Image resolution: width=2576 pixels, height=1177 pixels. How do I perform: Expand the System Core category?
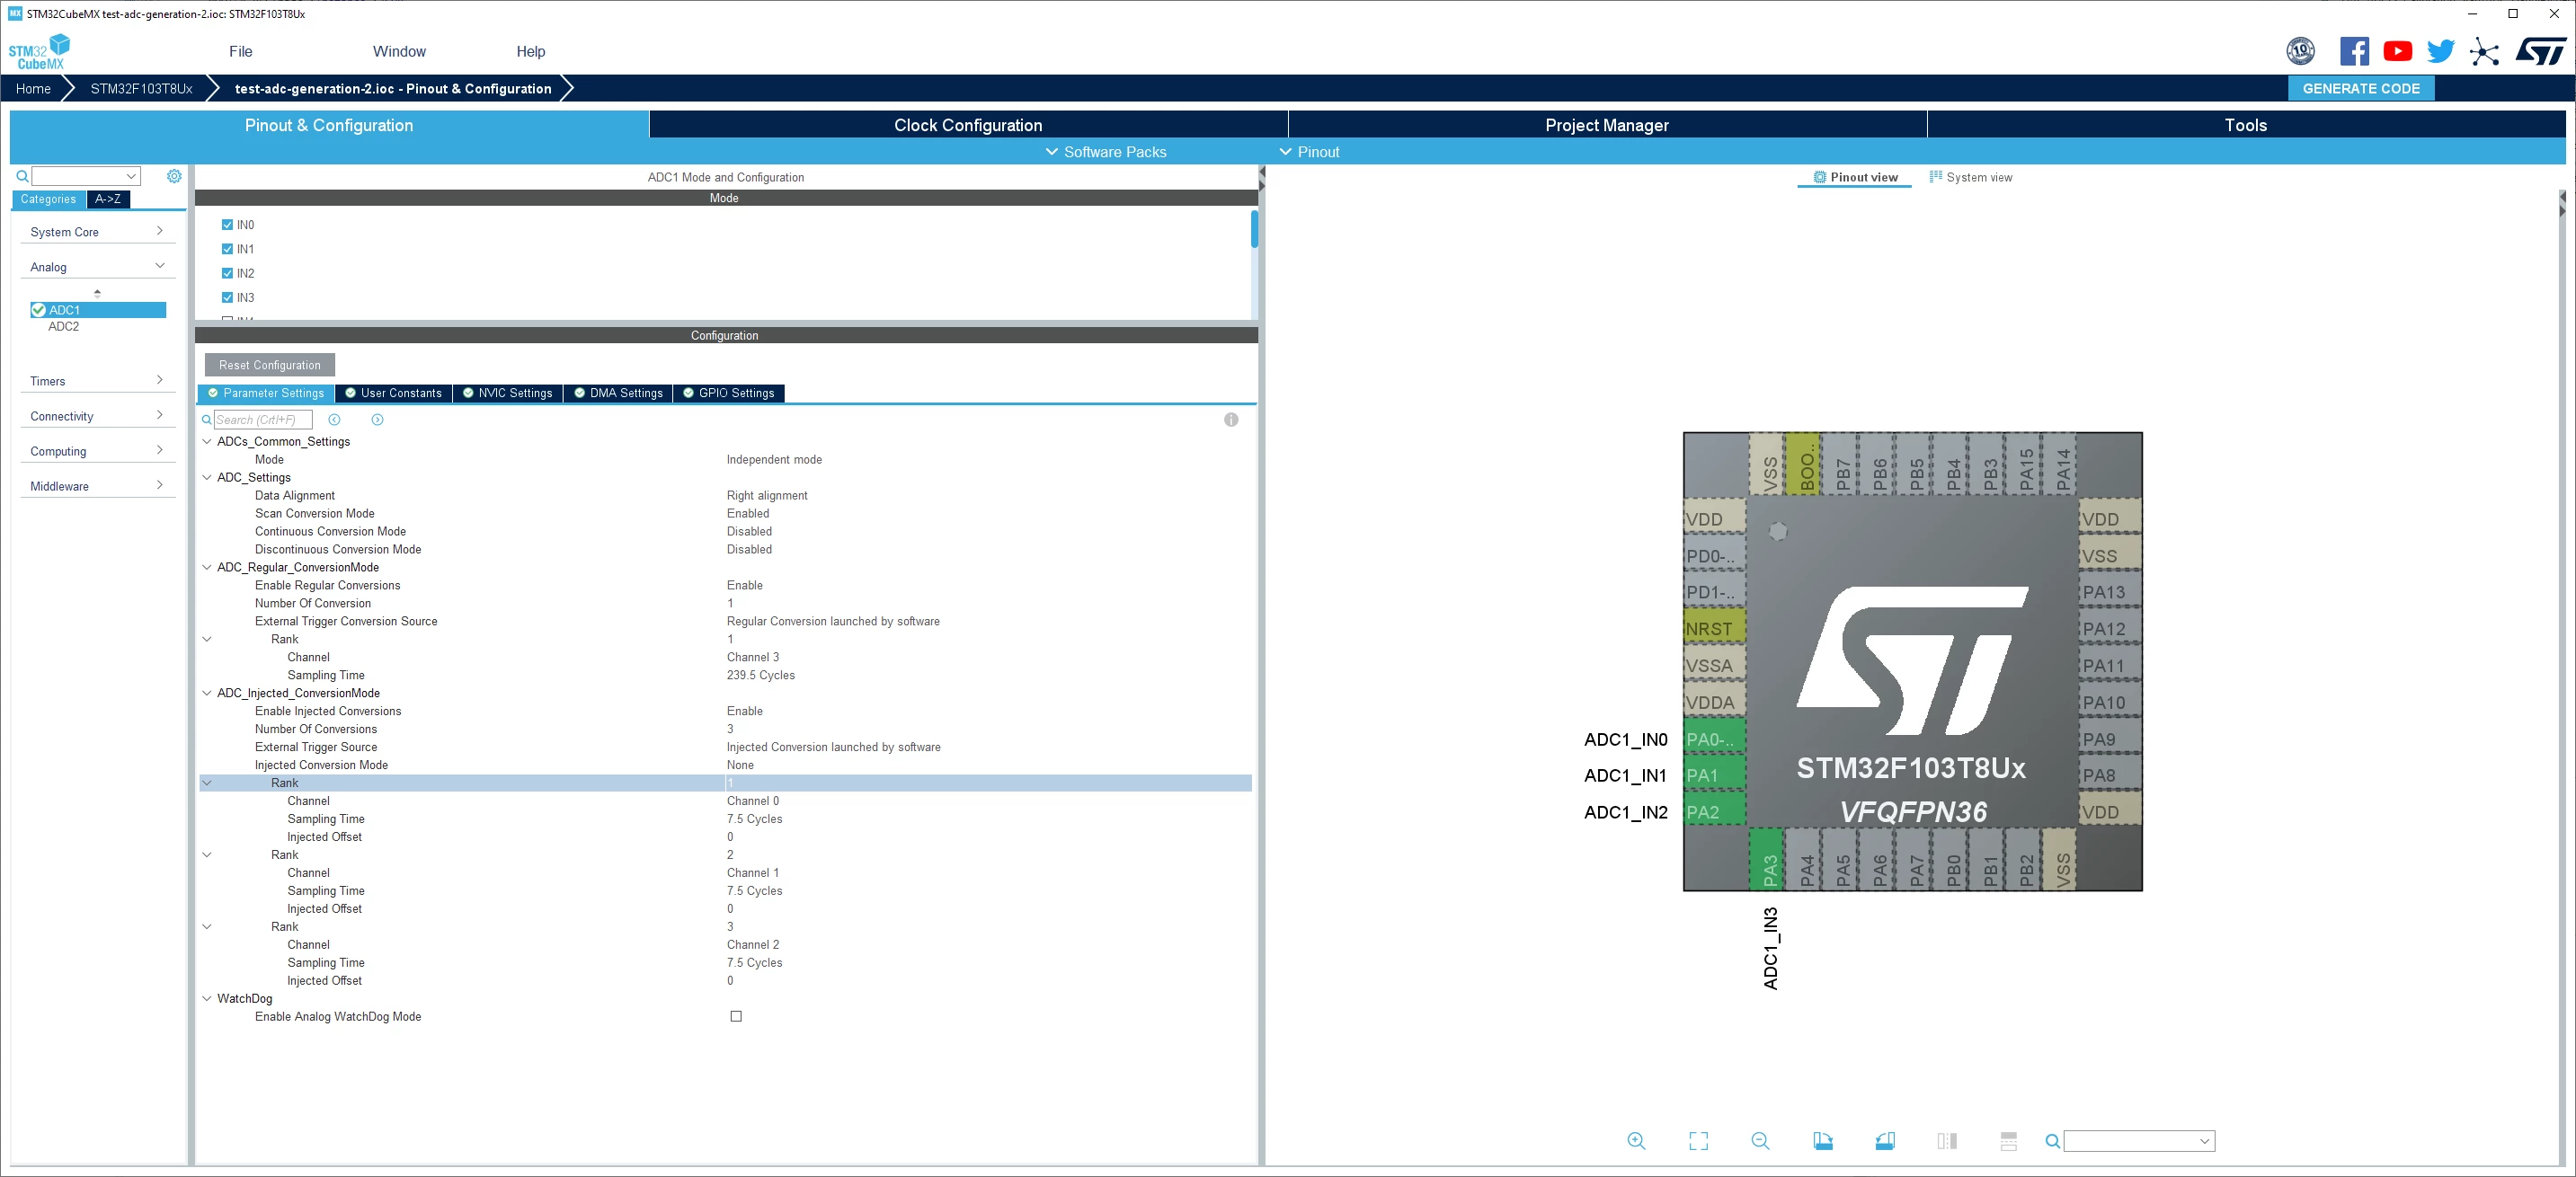click(x=97, y=232)
